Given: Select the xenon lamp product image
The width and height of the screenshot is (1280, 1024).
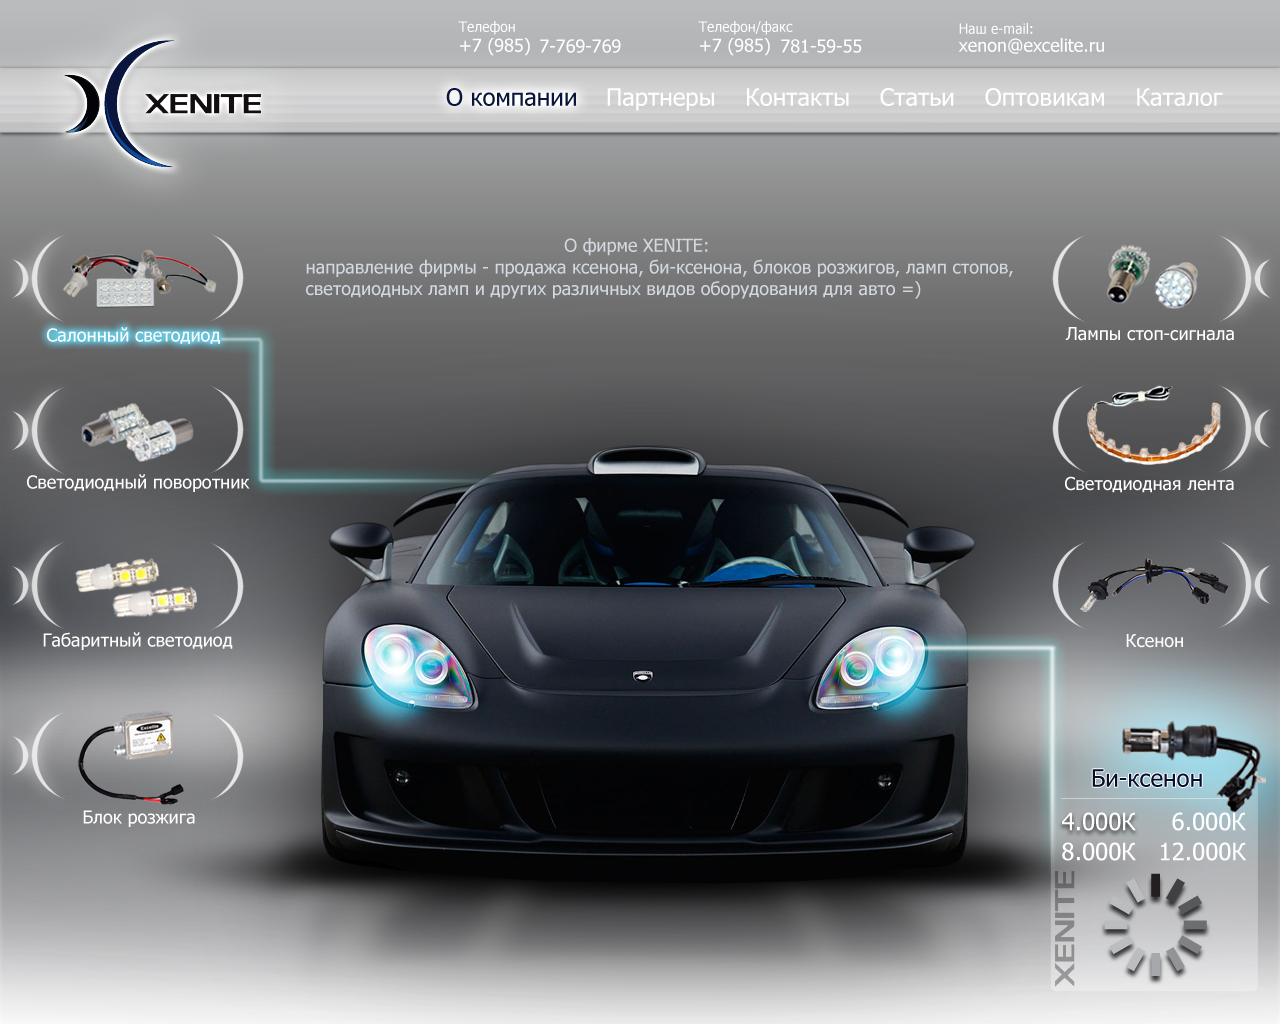Looking at the screenshot, I should pos(1154,585).
